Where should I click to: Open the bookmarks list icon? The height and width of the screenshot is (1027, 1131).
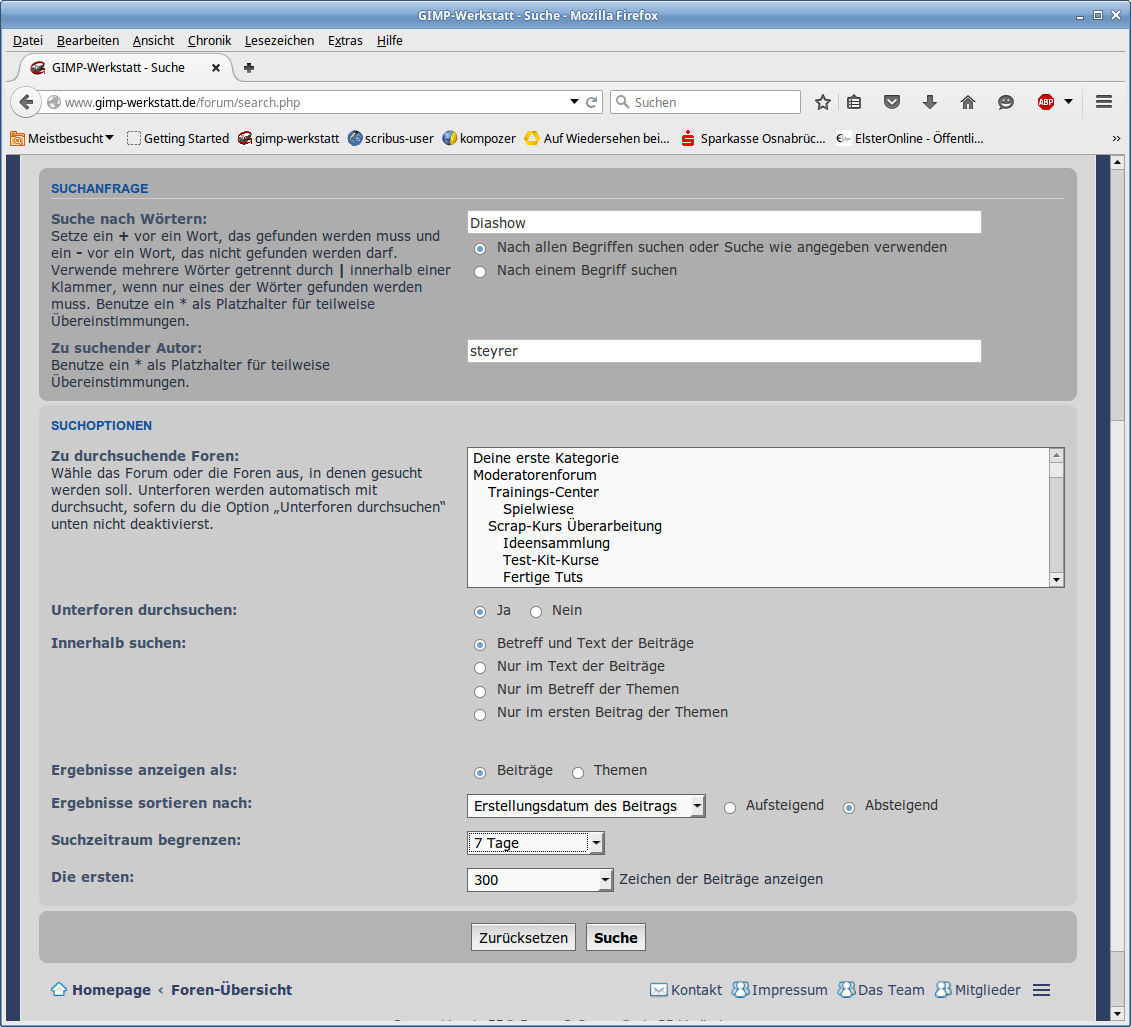pyautogui.click(x=854, y=102)
